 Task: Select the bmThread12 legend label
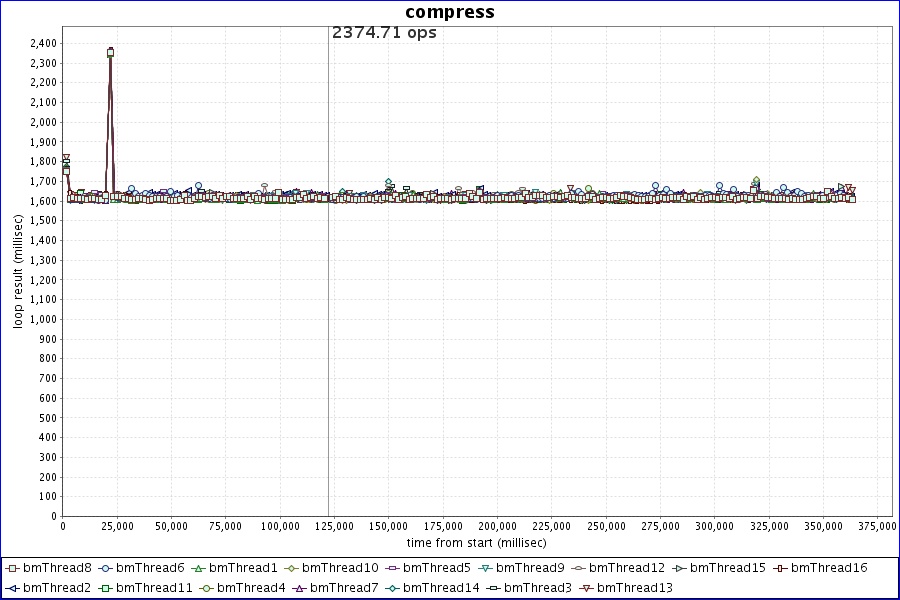click(627, 568)
